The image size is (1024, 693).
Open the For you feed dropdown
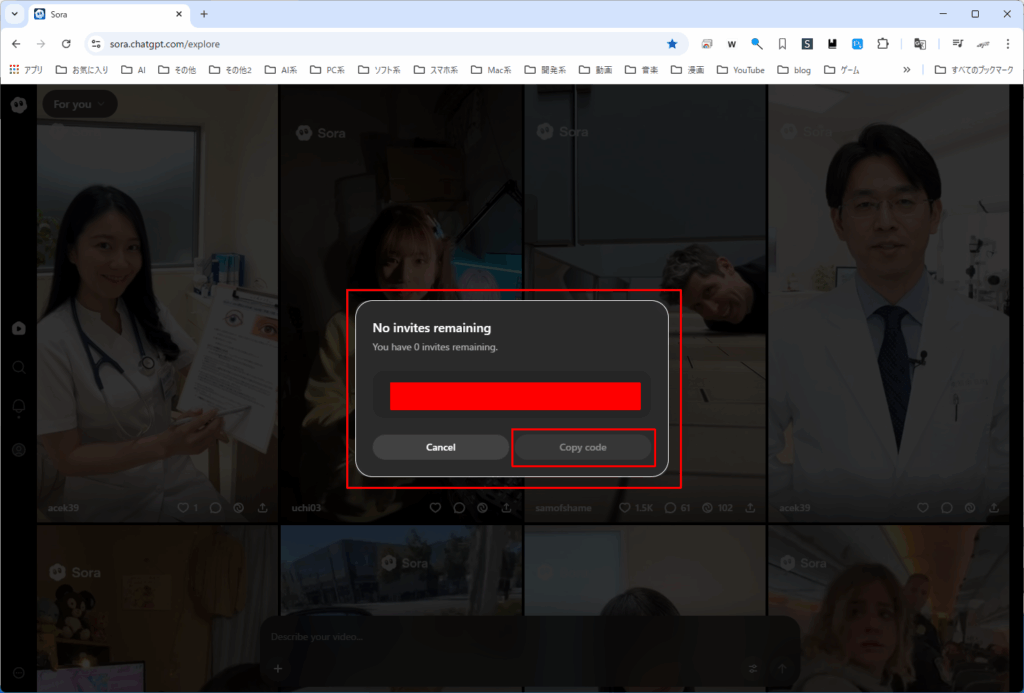(x=79, y=104)
